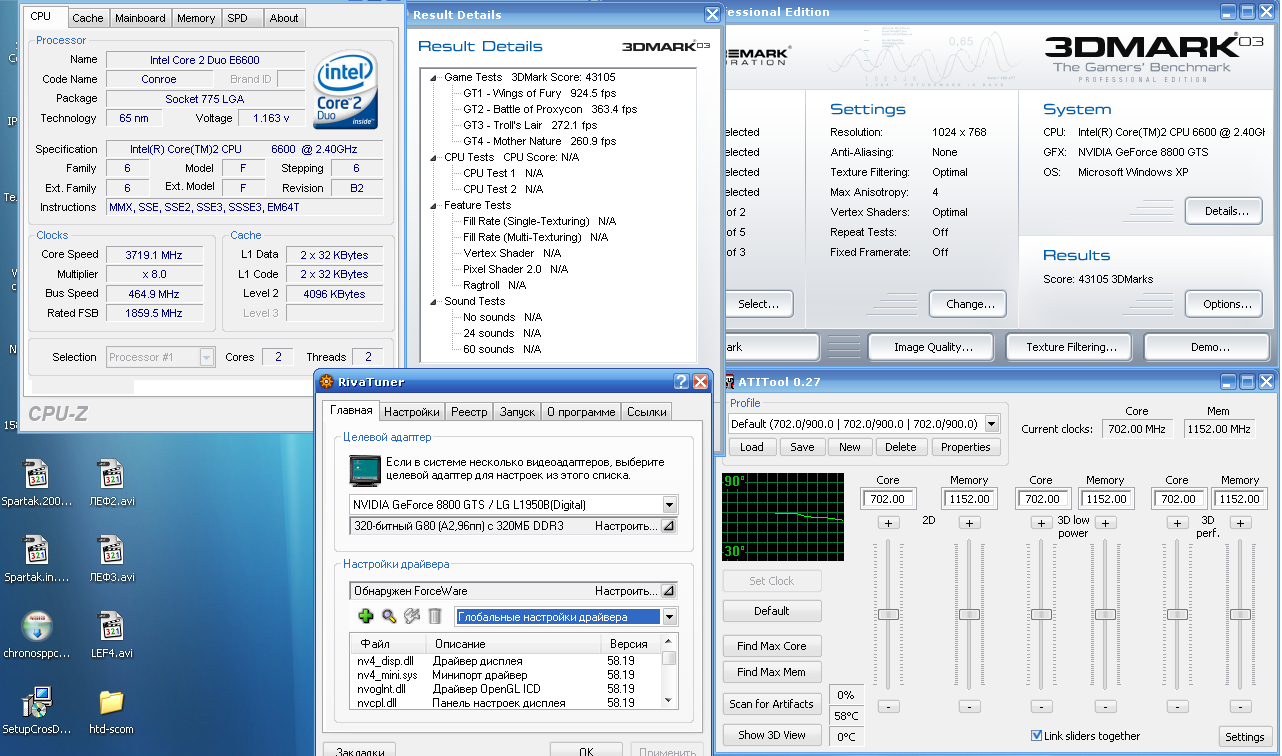Collapse the Game Tests tree node
This screenshot has width=1282, height=756.
(434, 77)
